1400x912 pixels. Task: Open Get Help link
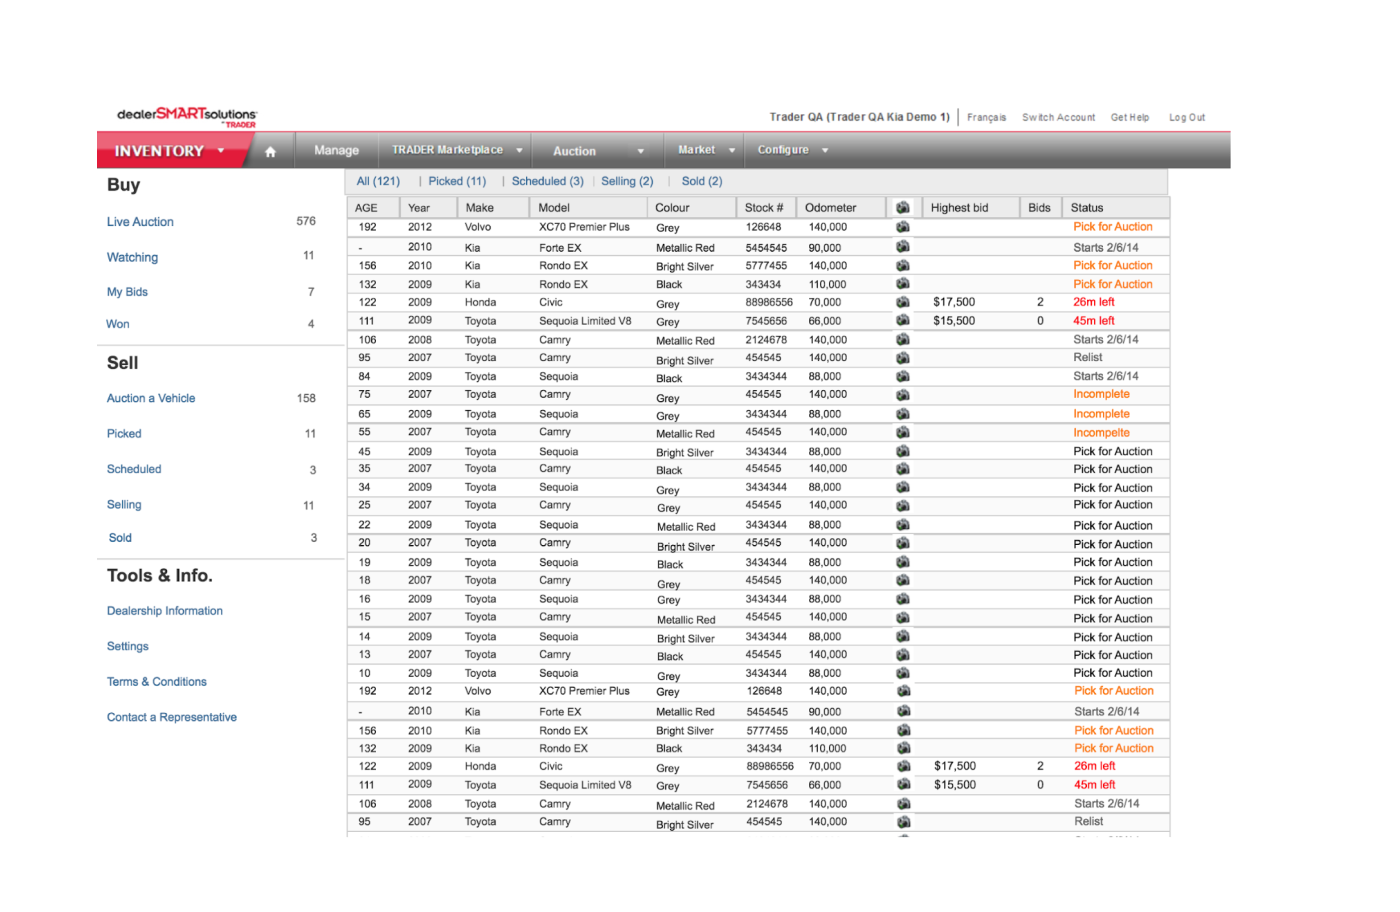(1130, 117)
